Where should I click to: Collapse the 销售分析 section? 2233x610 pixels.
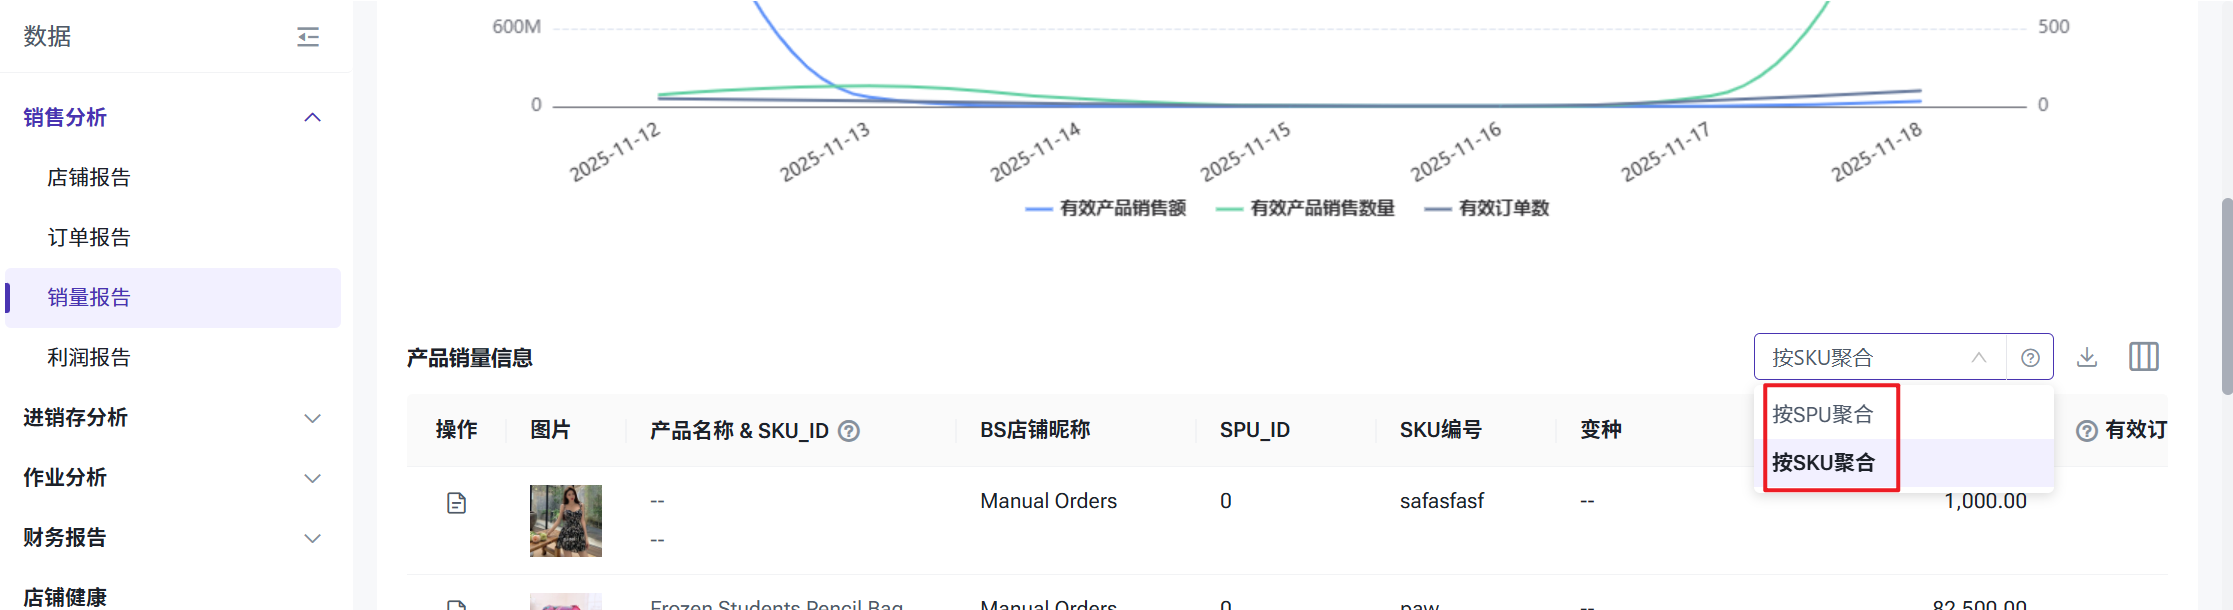point(312,118)
